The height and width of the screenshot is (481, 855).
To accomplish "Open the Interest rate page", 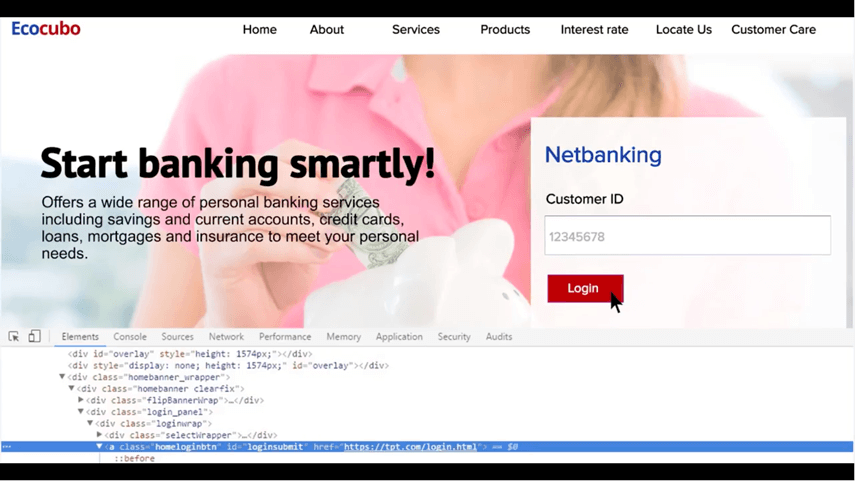I will click(594, 29).
